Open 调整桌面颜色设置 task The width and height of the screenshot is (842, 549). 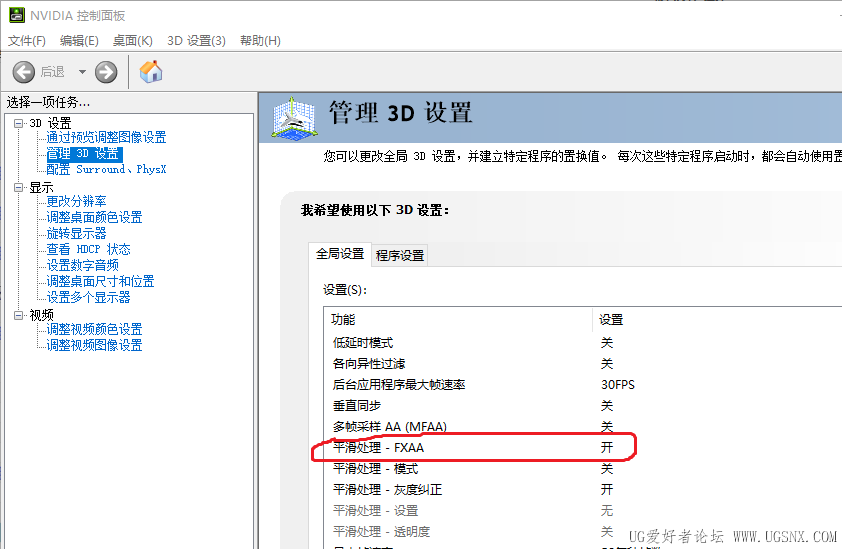[x=95, y=218]
